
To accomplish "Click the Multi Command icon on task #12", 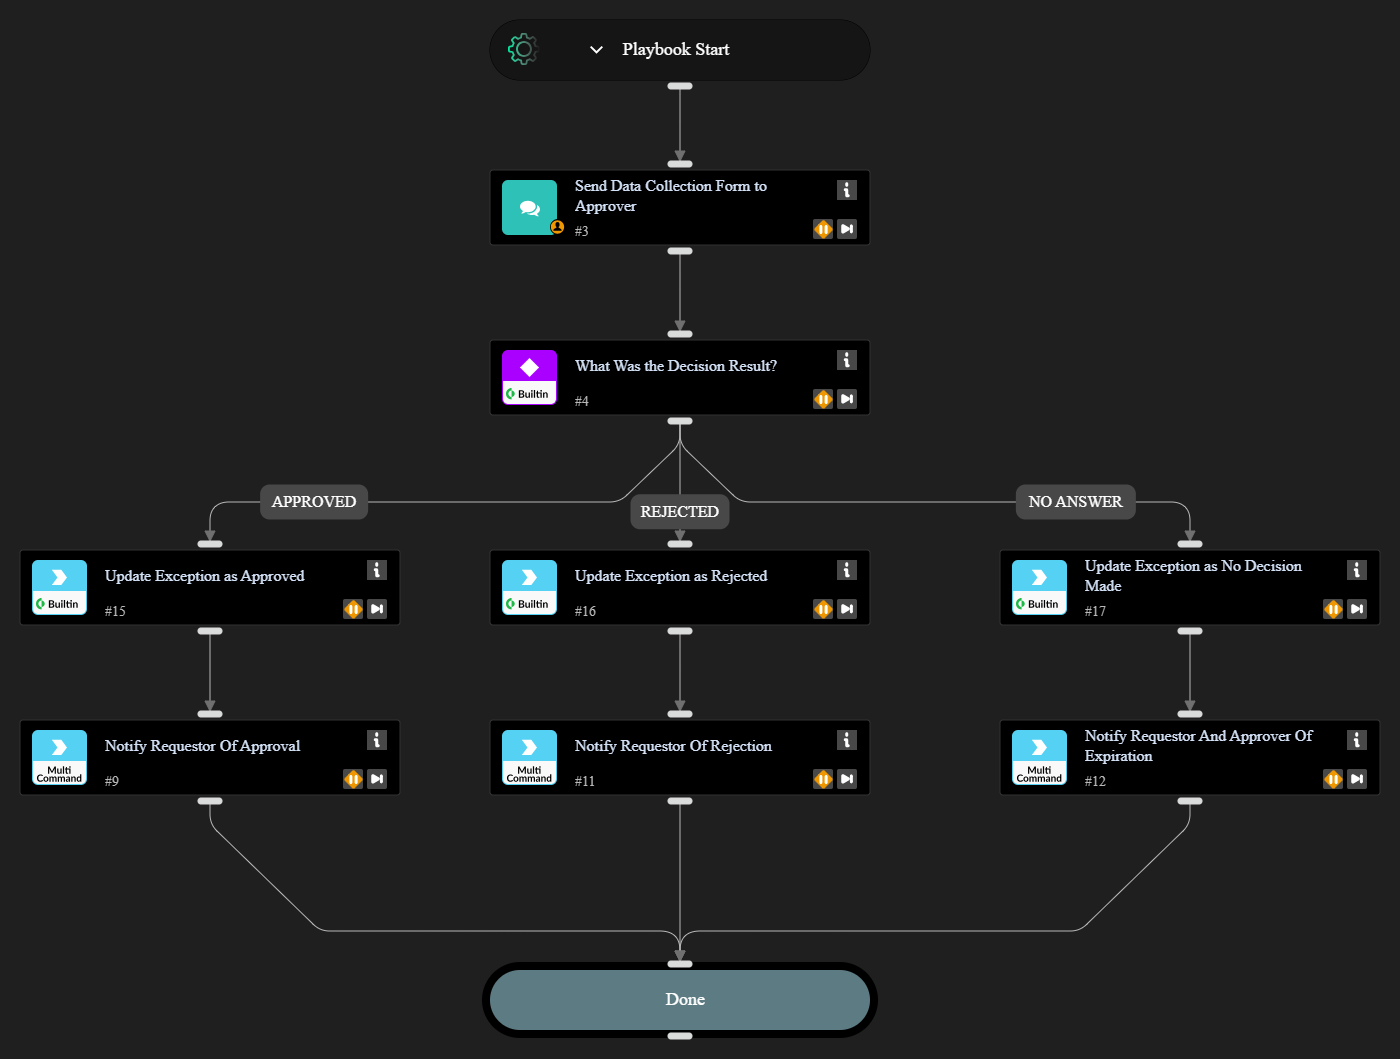I will click(1039, 758).
